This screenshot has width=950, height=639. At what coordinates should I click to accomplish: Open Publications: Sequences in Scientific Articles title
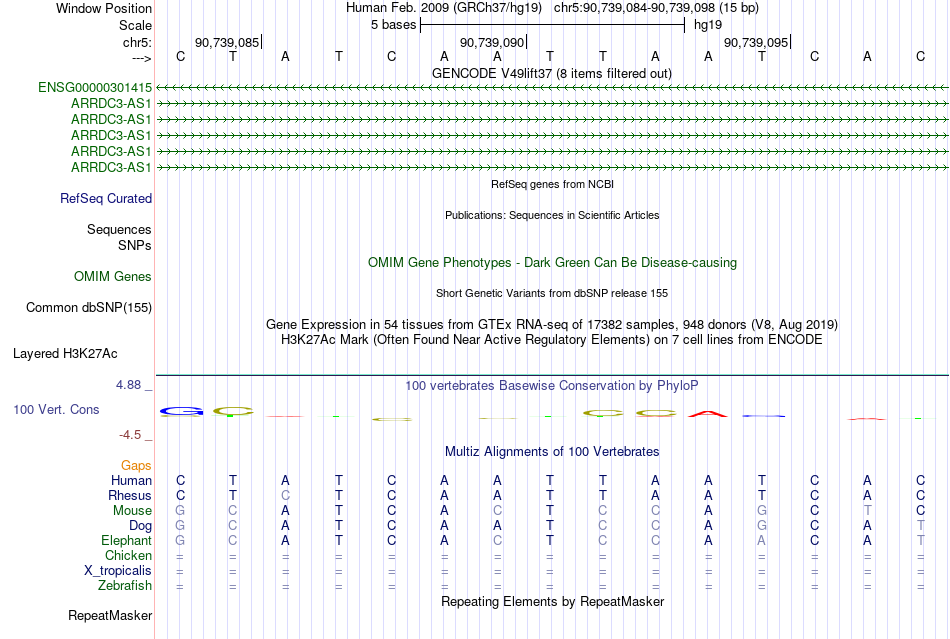pyautogui.click(x=553, y=215)
